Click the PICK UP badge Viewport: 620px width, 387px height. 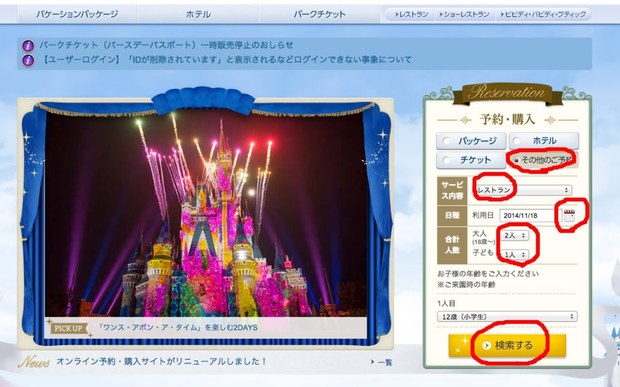tap(68, 328)
